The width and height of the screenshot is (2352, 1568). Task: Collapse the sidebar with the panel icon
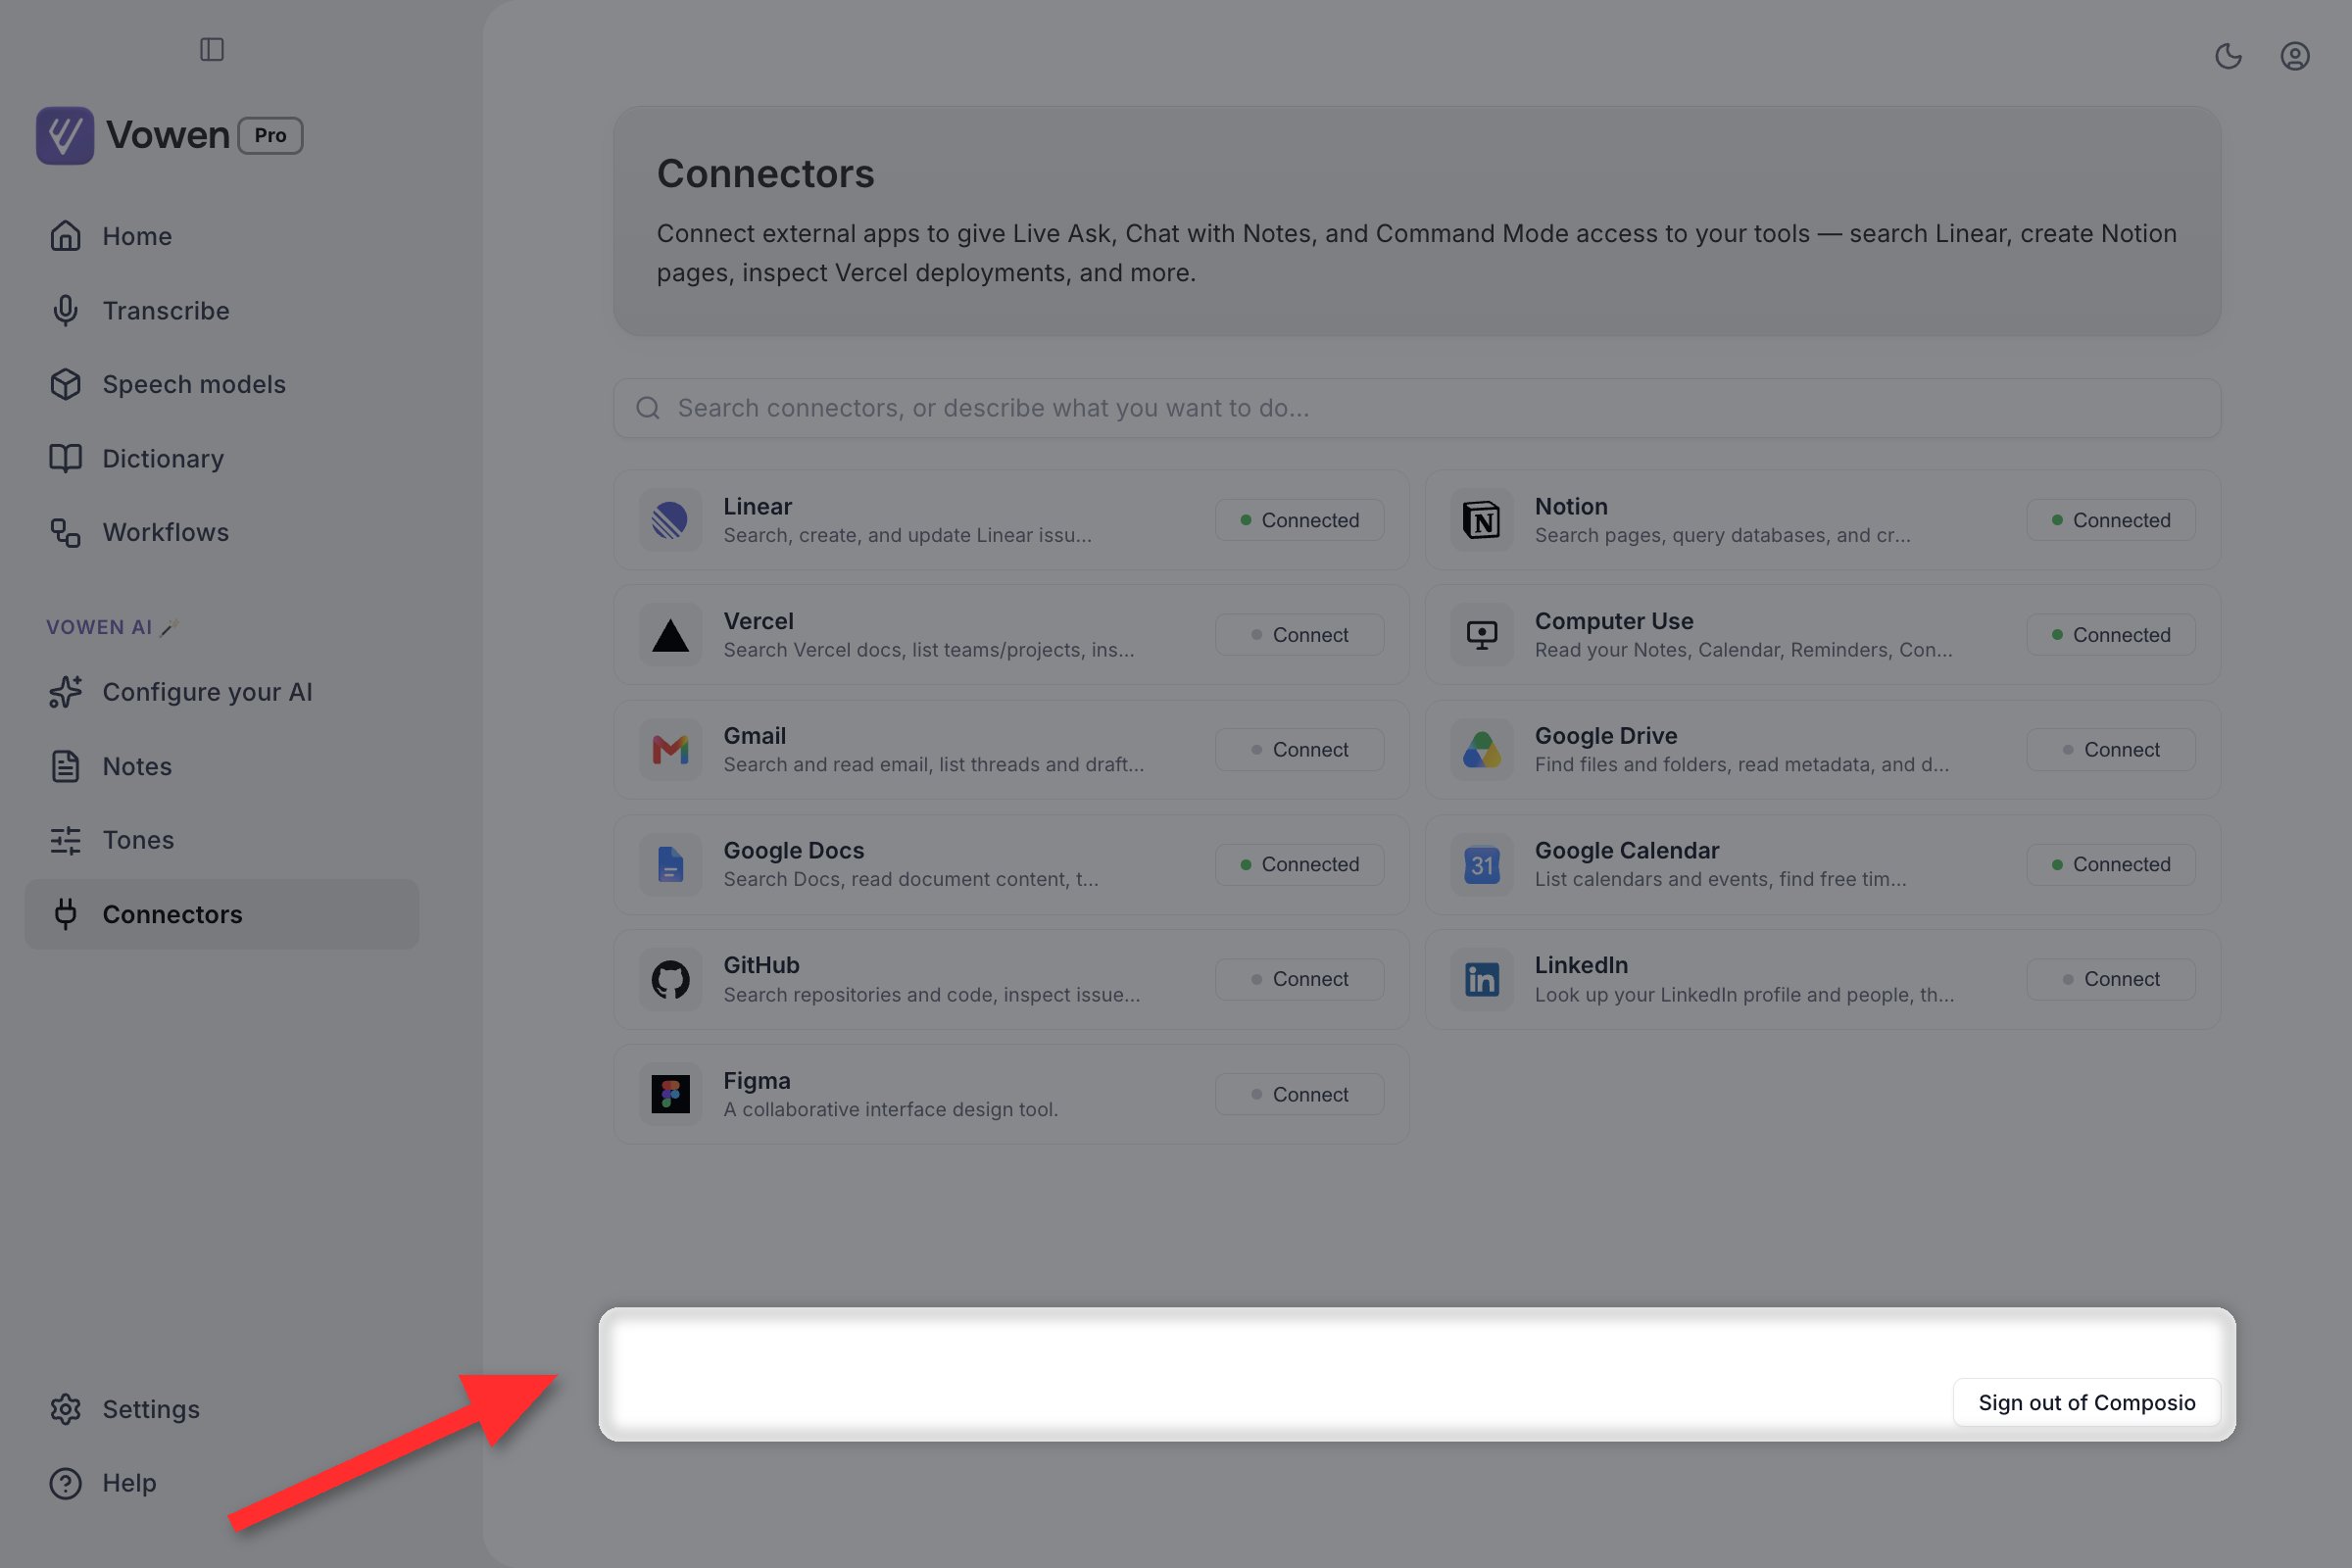211,49
